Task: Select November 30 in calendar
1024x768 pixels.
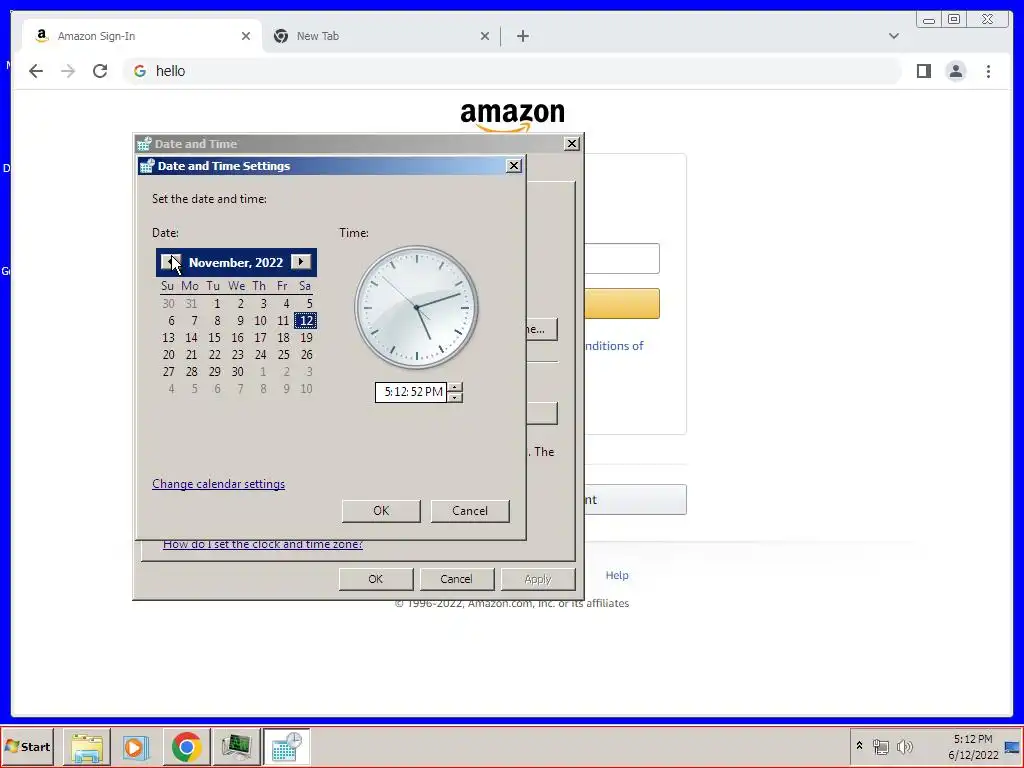Action: [237, 372]
